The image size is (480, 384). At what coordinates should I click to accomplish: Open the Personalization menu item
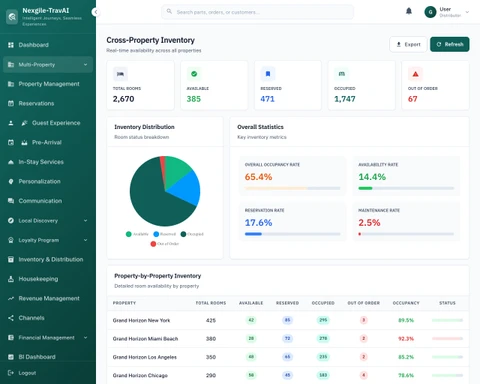[48, 181]
